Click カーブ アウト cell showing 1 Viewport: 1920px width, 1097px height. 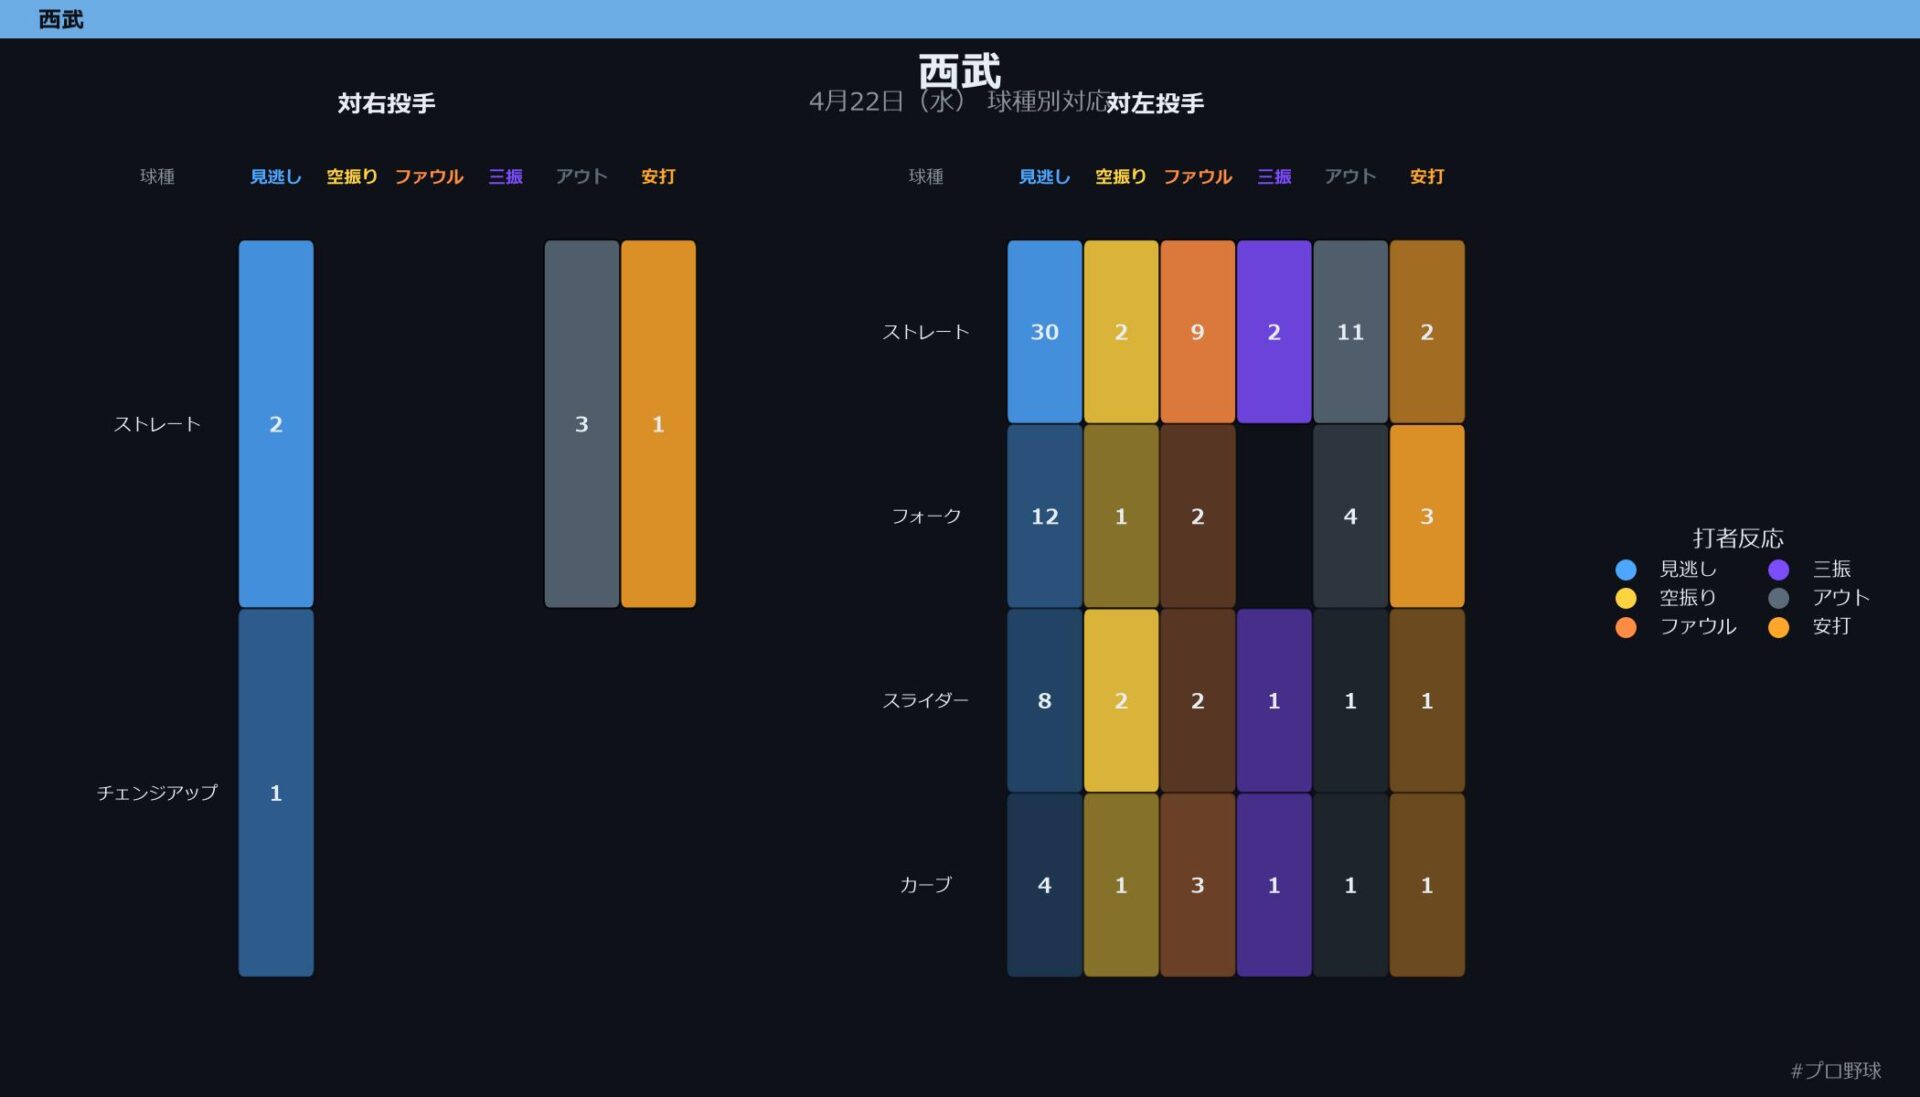click(x=1351, y=885)
